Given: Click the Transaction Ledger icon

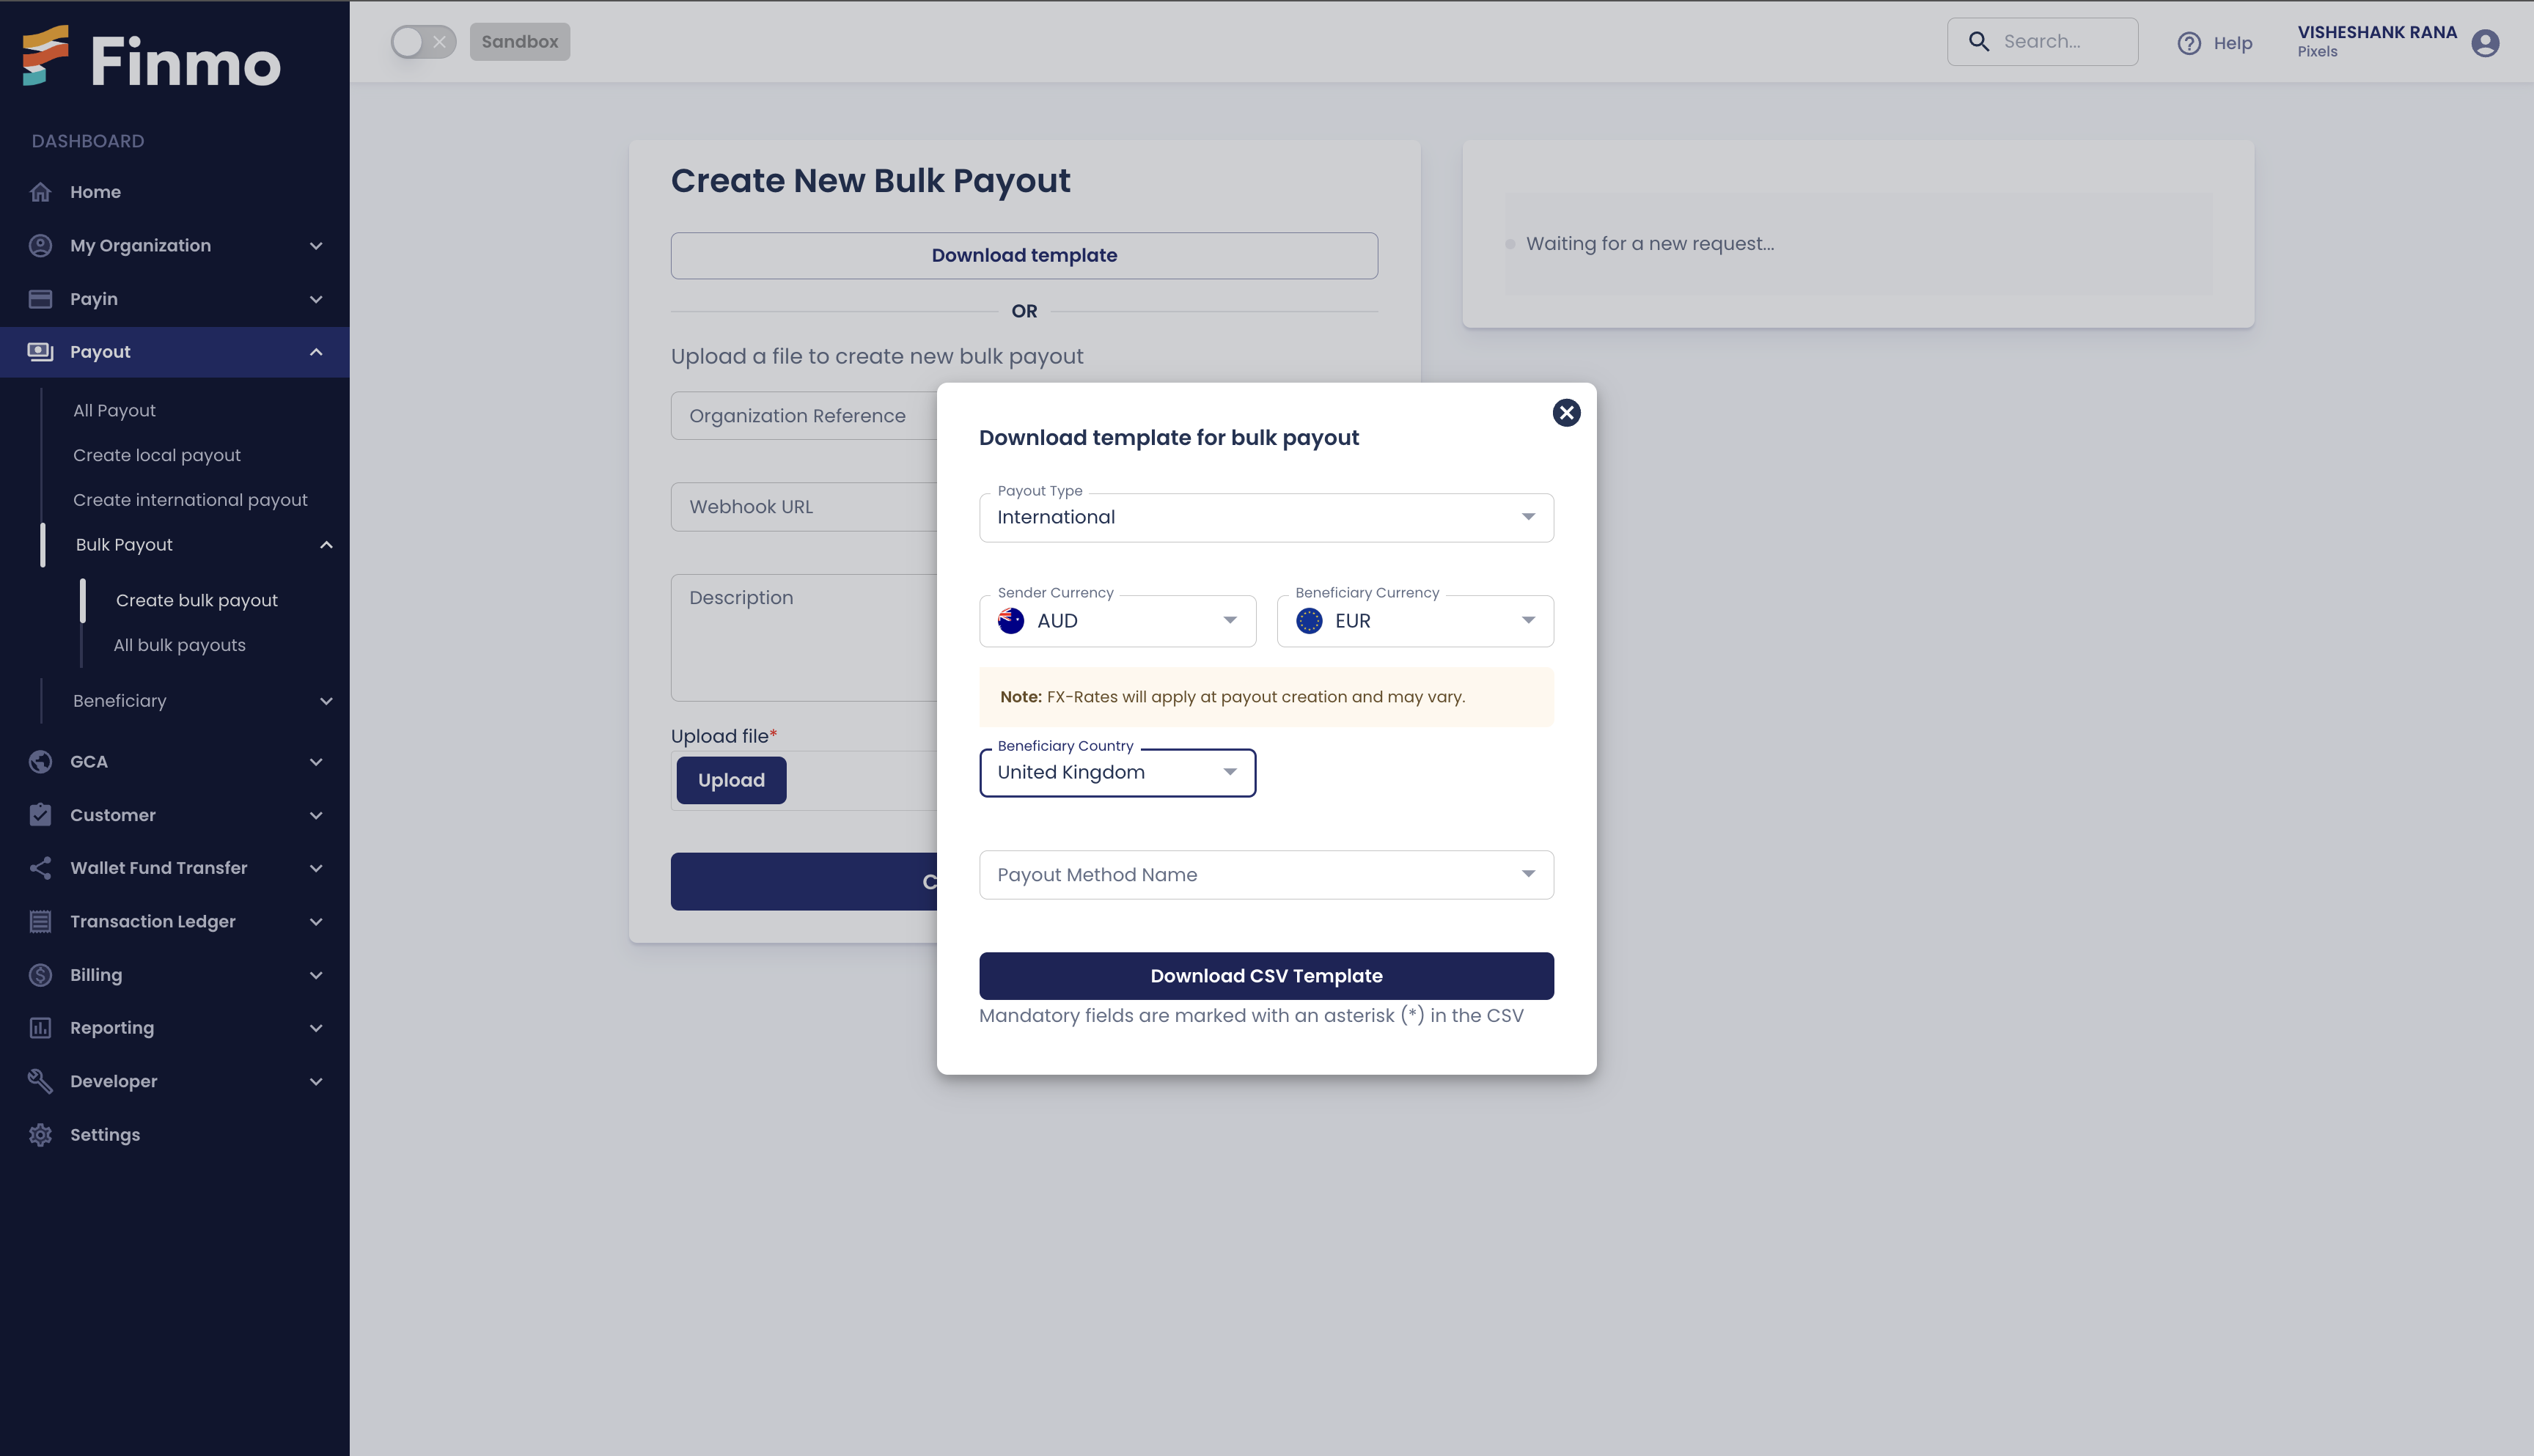Looking at the screenshot, I should [x=42, y=920].
